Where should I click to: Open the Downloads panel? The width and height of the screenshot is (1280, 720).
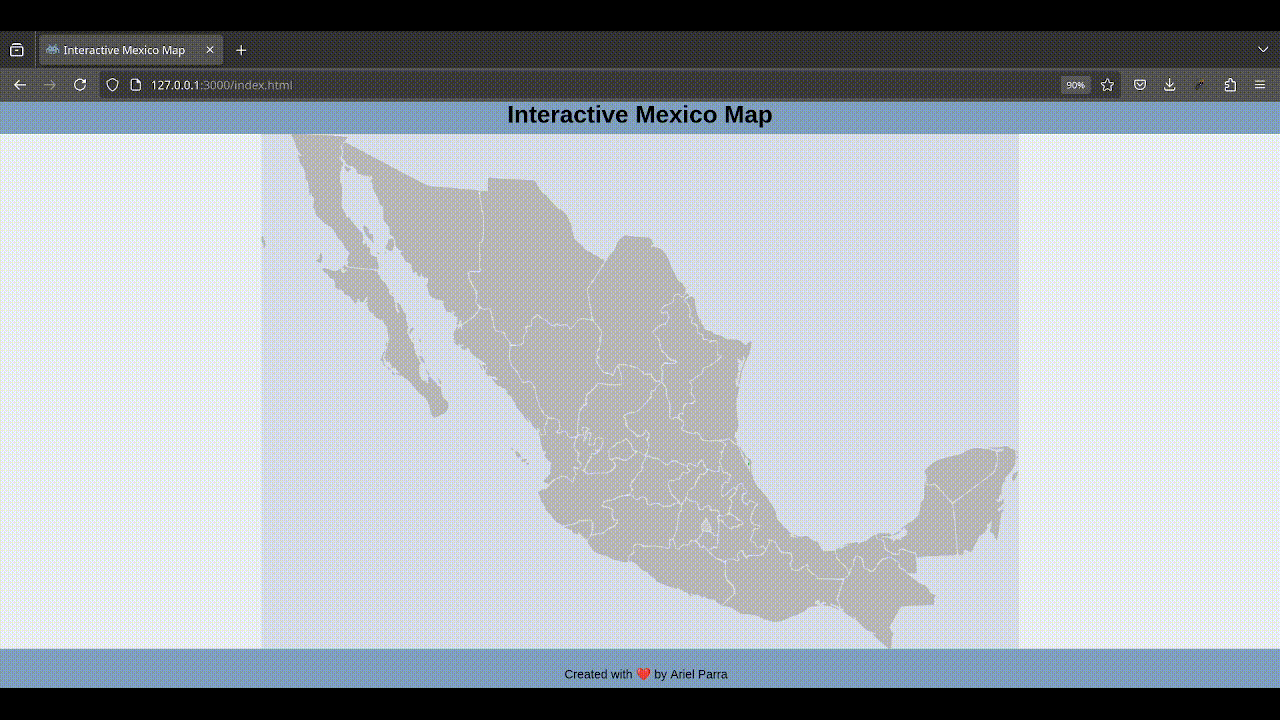(1169, 85)
